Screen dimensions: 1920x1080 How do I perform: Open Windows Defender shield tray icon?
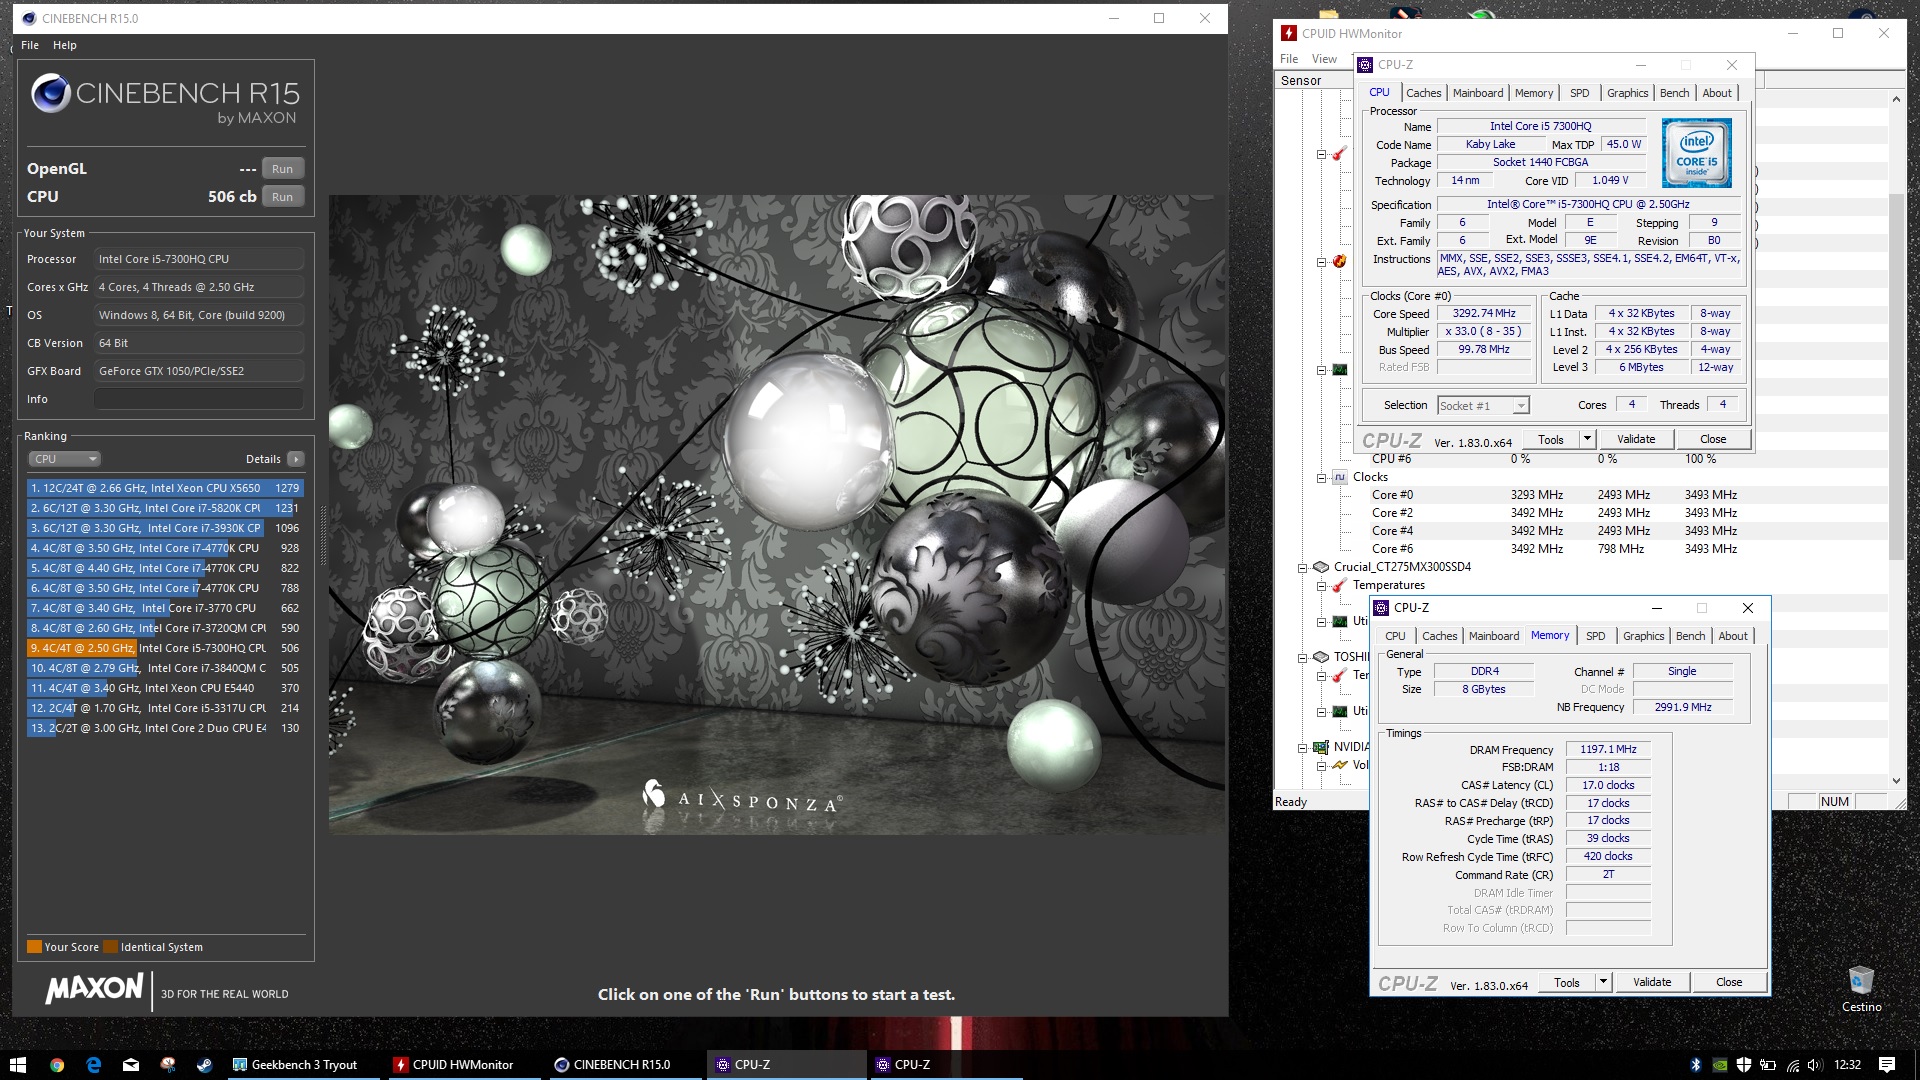point(1744,1065)
